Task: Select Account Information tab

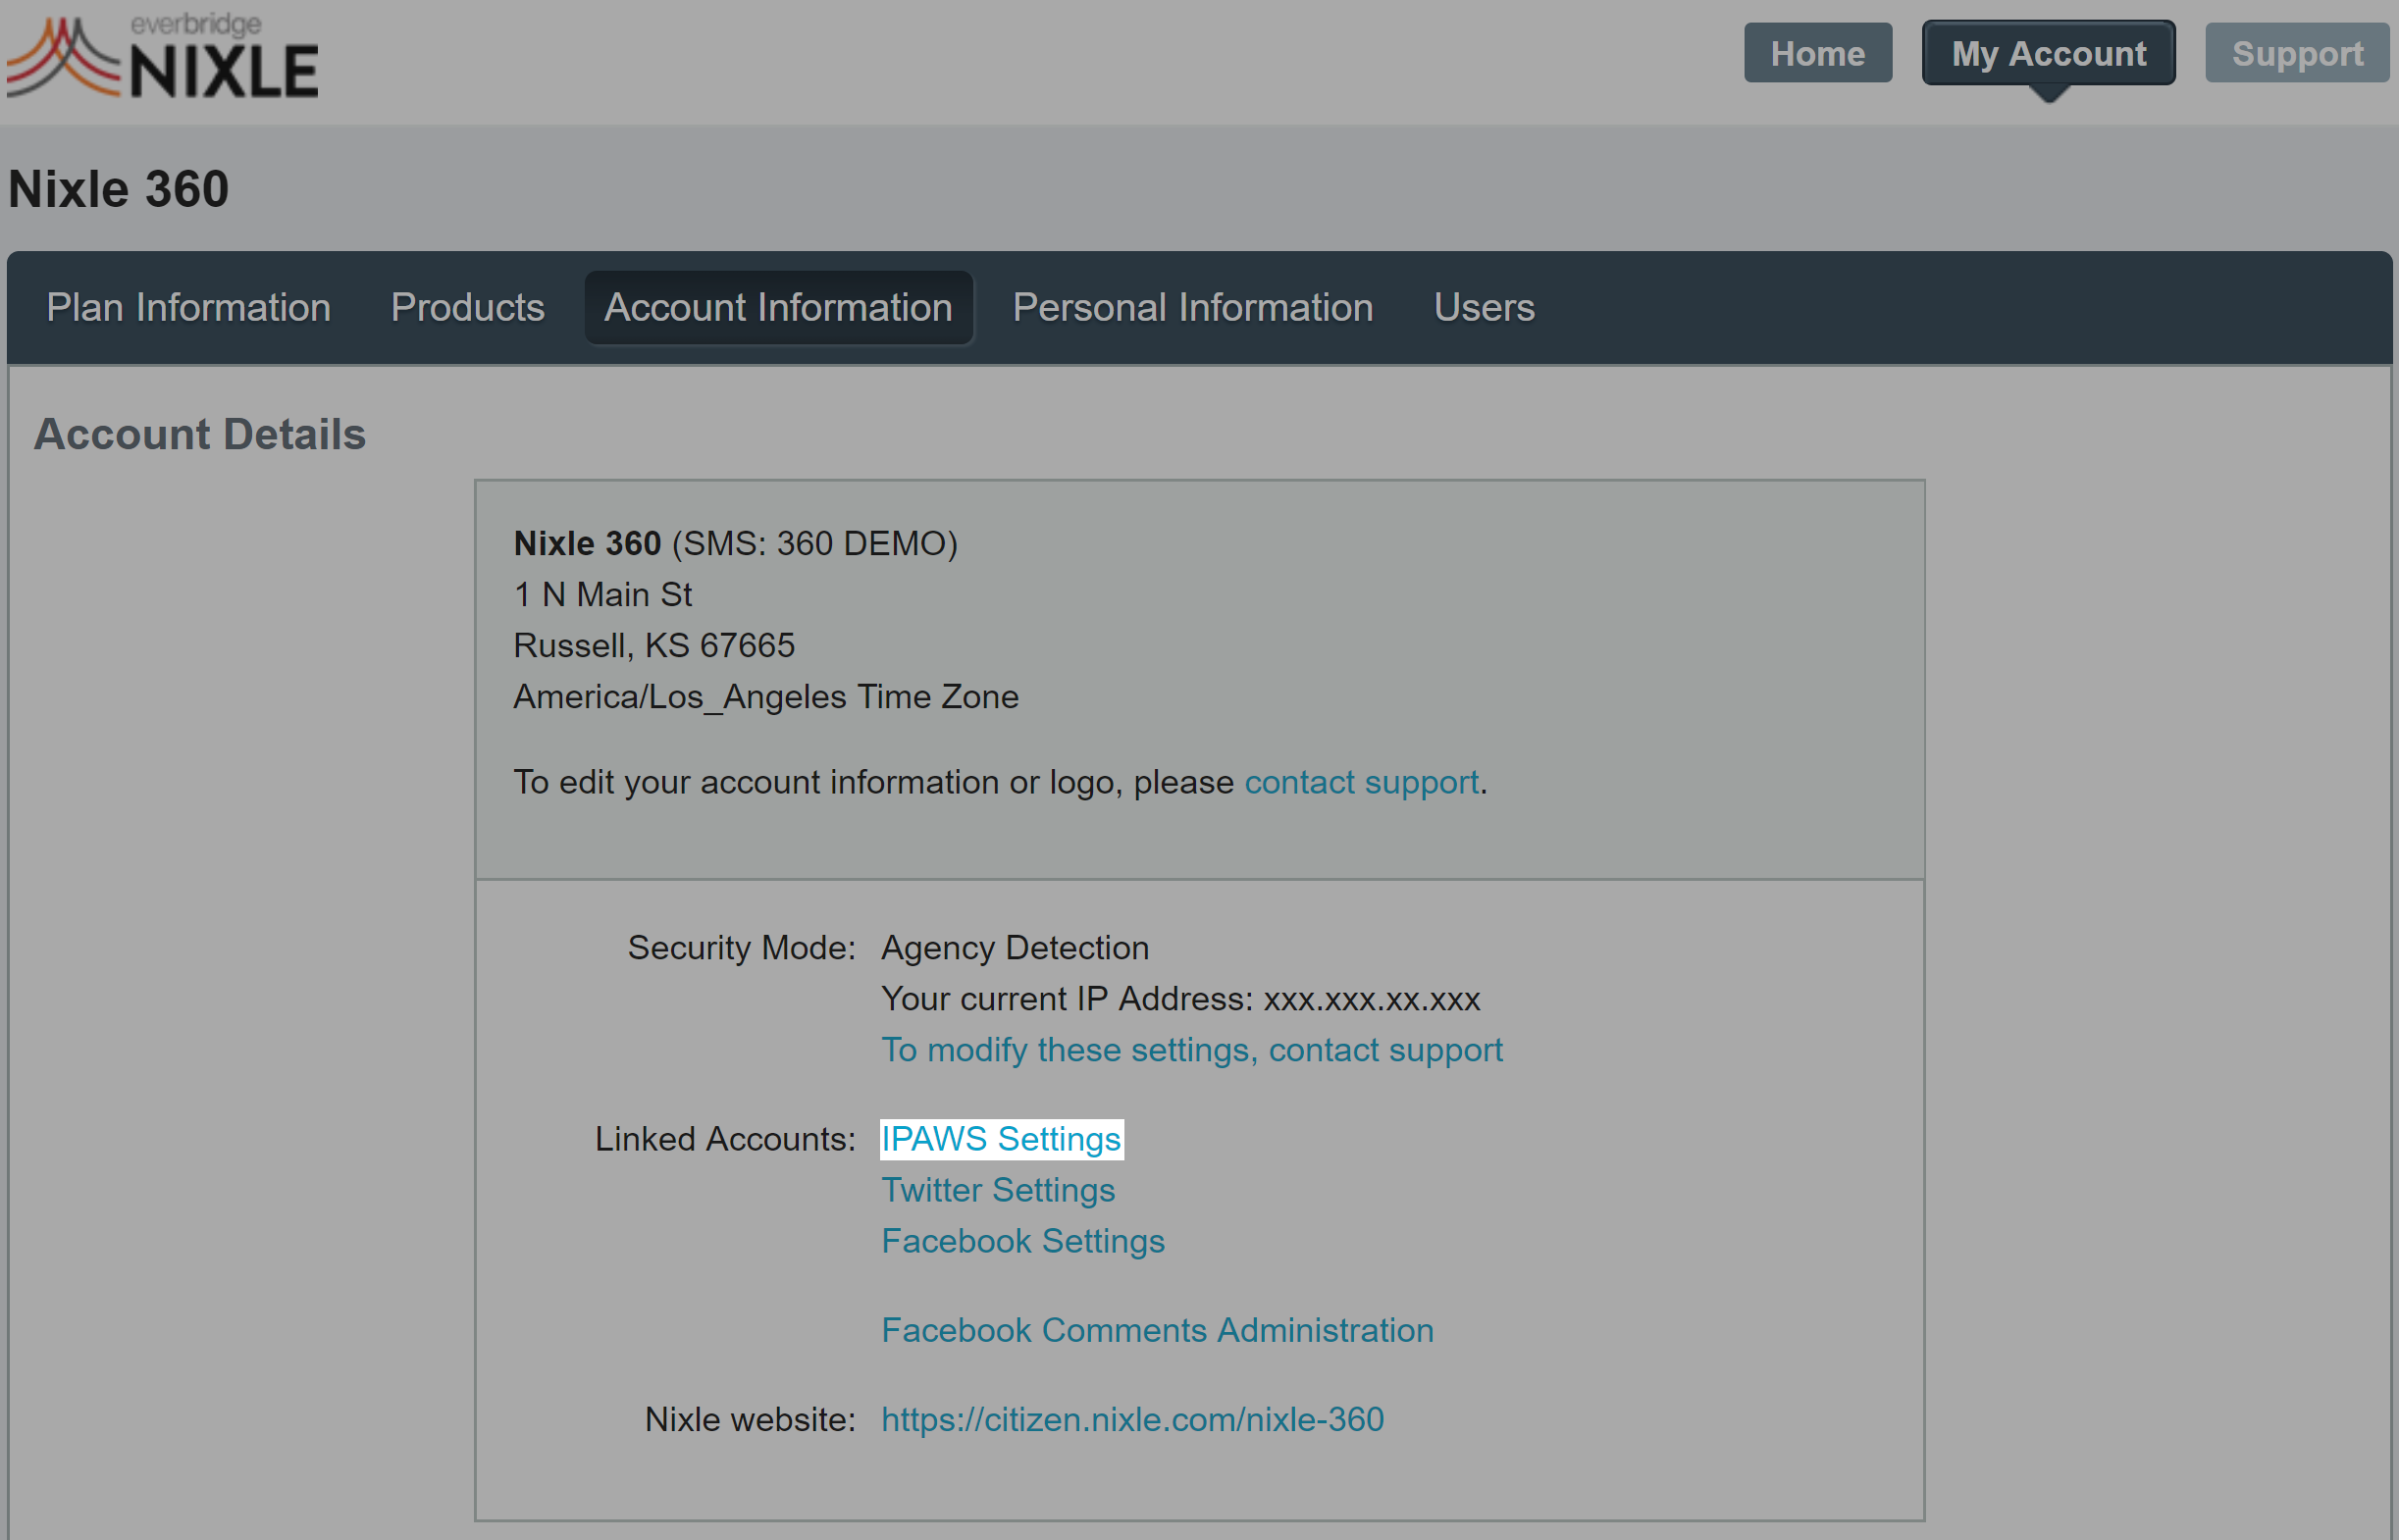Action: (x=778, y=307)
